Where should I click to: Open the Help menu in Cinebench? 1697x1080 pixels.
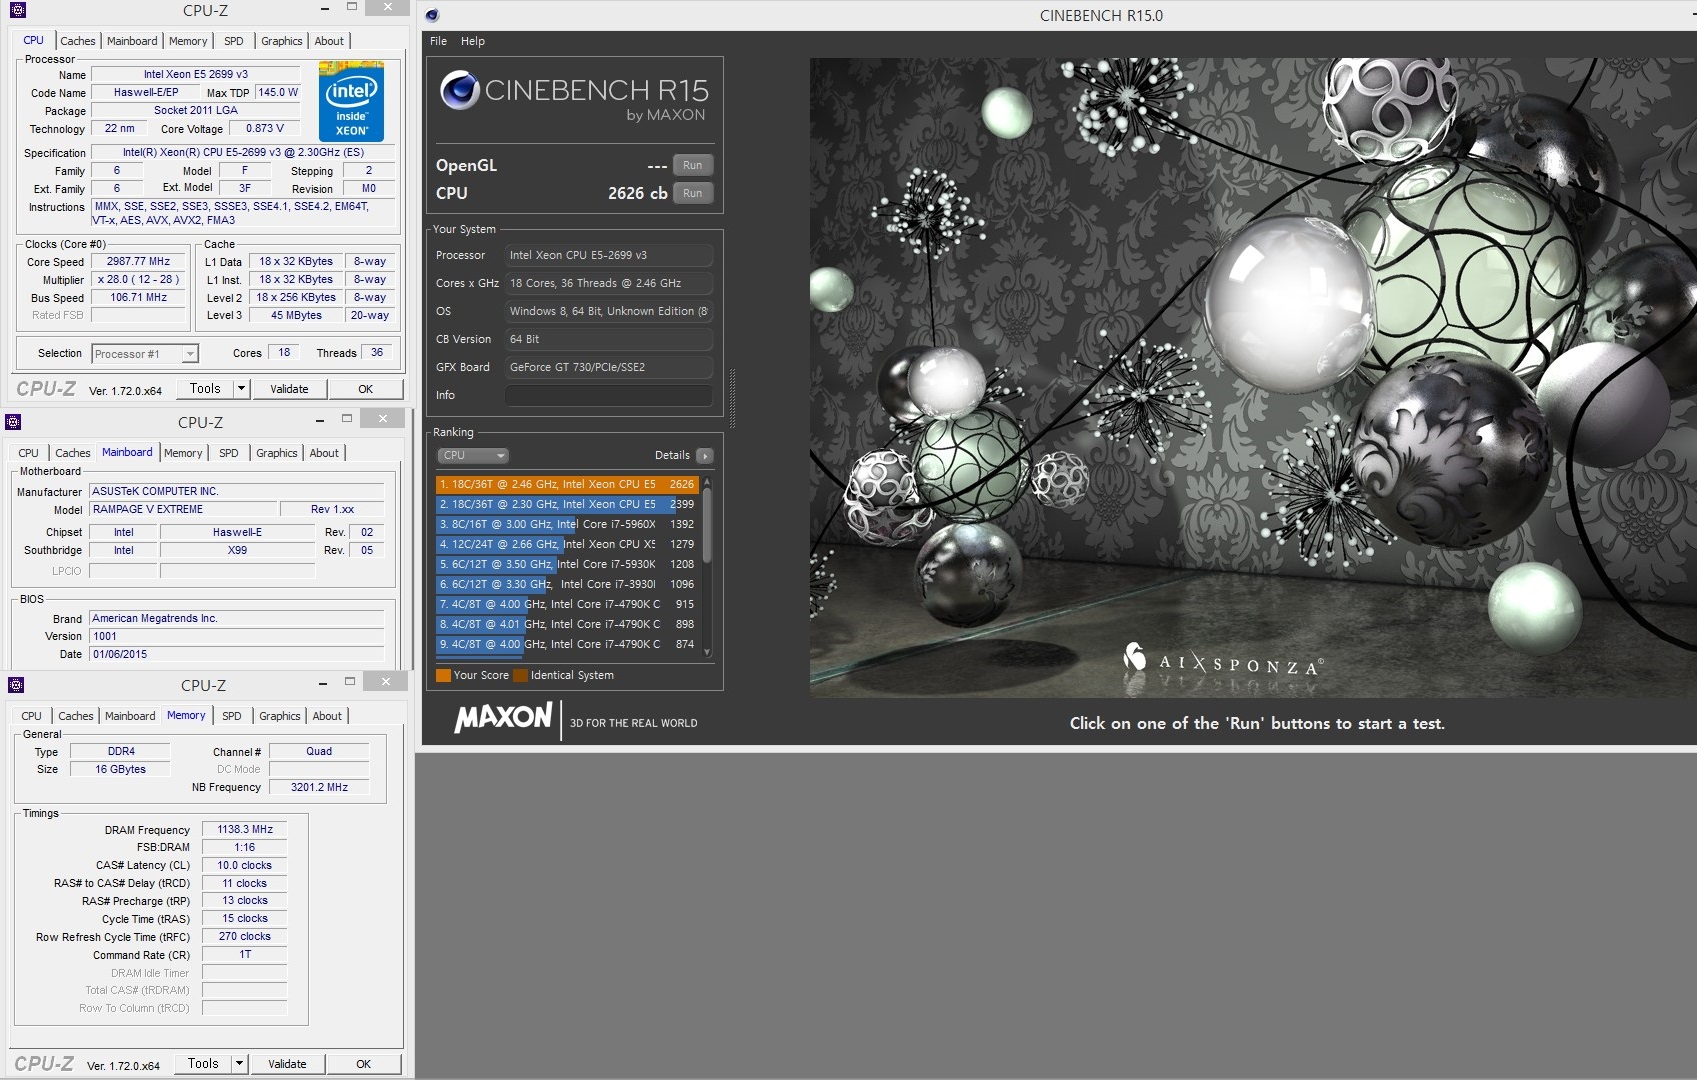[x=473, y=41]
